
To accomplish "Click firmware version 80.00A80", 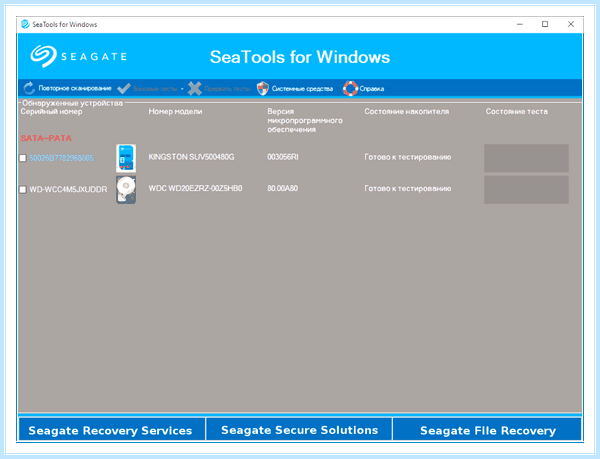I will [x=282, y=189].
